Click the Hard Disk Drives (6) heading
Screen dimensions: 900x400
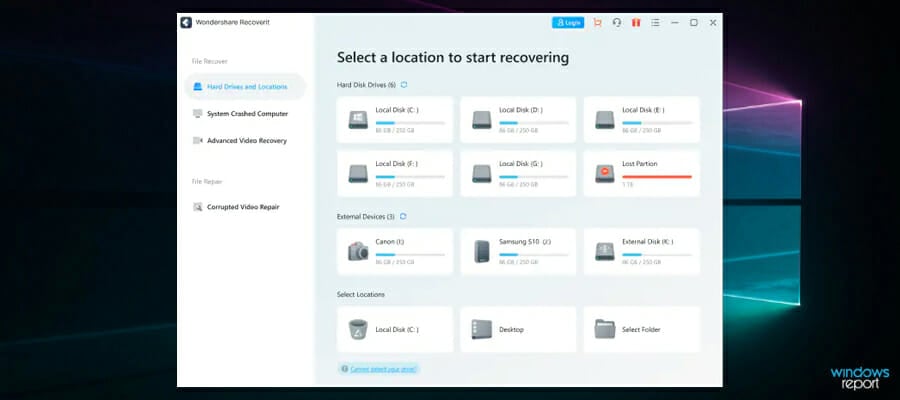click(x=366, y=84)
